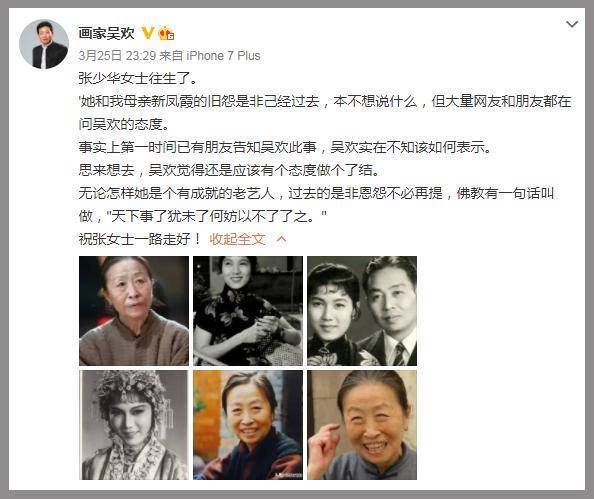Click the first line 张少华女士往生了
This screenshot has width=594, height=499.
coord(138,78)
